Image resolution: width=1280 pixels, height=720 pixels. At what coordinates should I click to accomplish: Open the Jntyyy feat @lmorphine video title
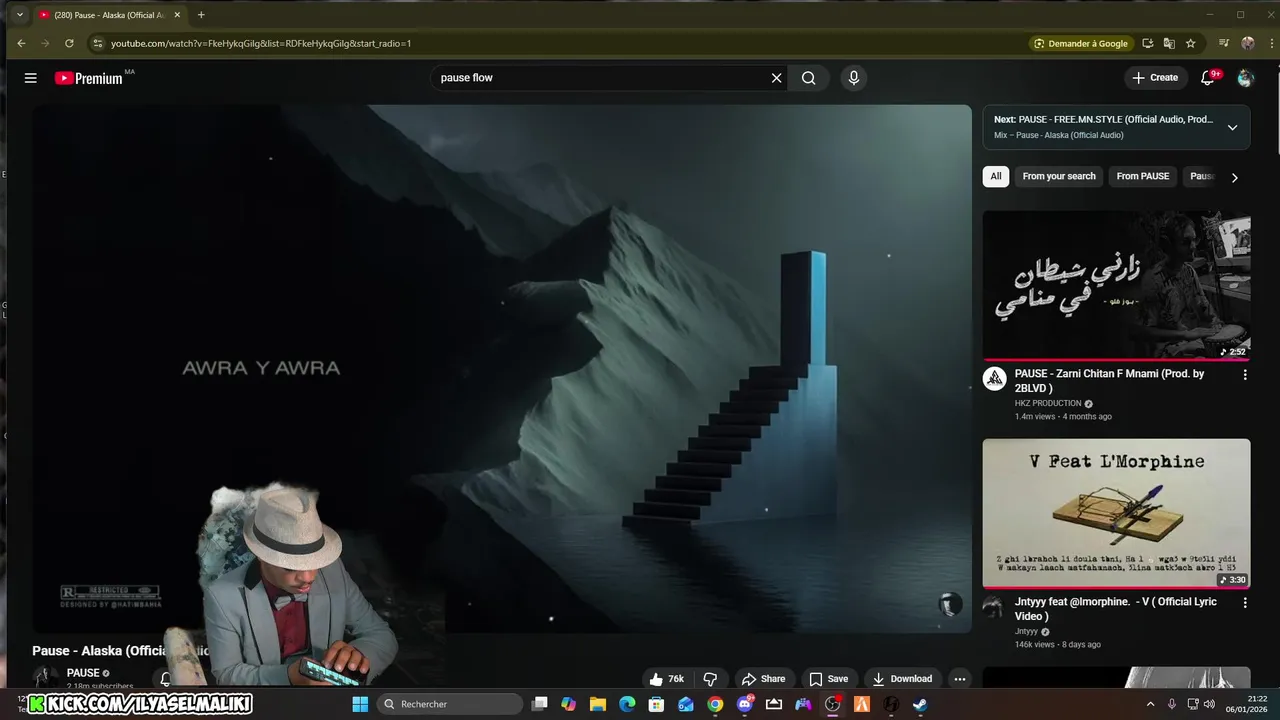tap(1116, 609)
